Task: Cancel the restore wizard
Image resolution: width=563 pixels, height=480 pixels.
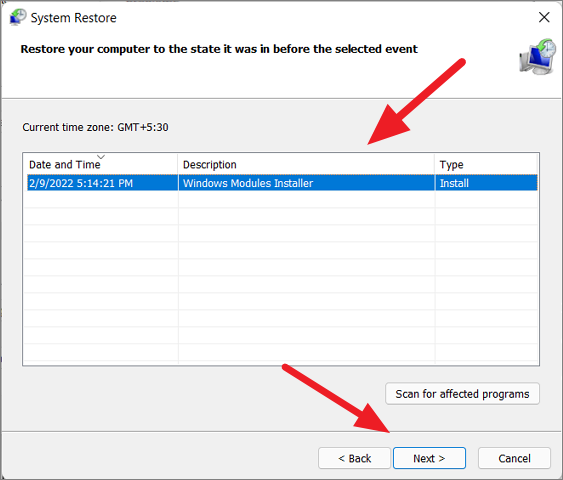Action: [514, 458]
